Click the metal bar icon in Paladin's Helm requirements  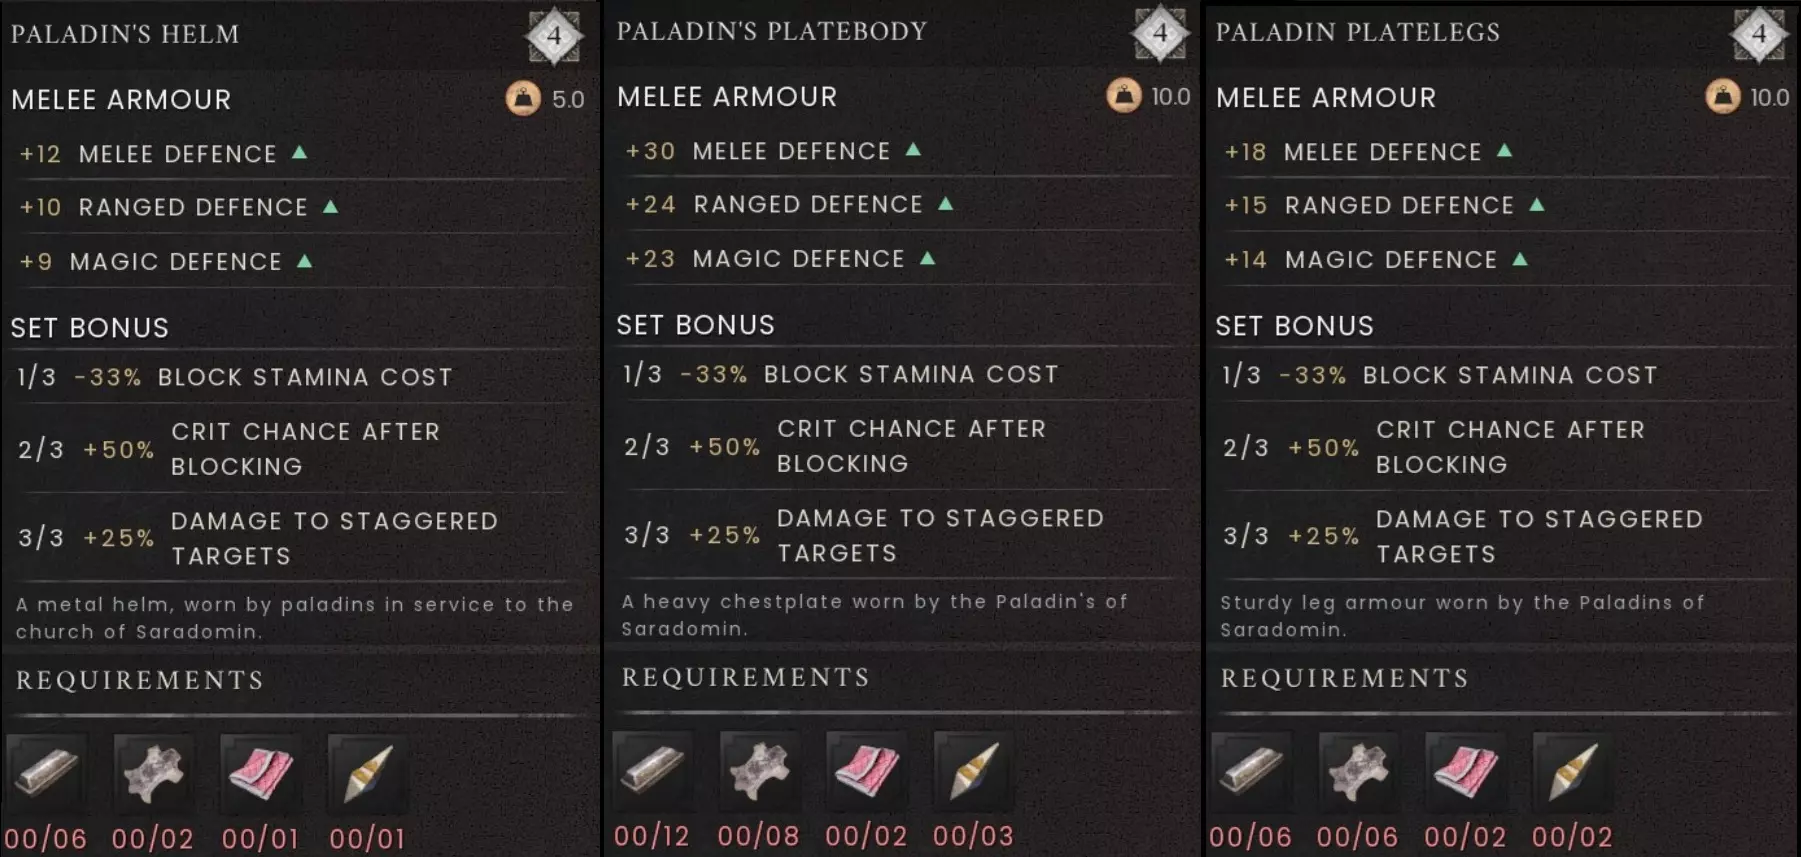(x=46, y=772)
